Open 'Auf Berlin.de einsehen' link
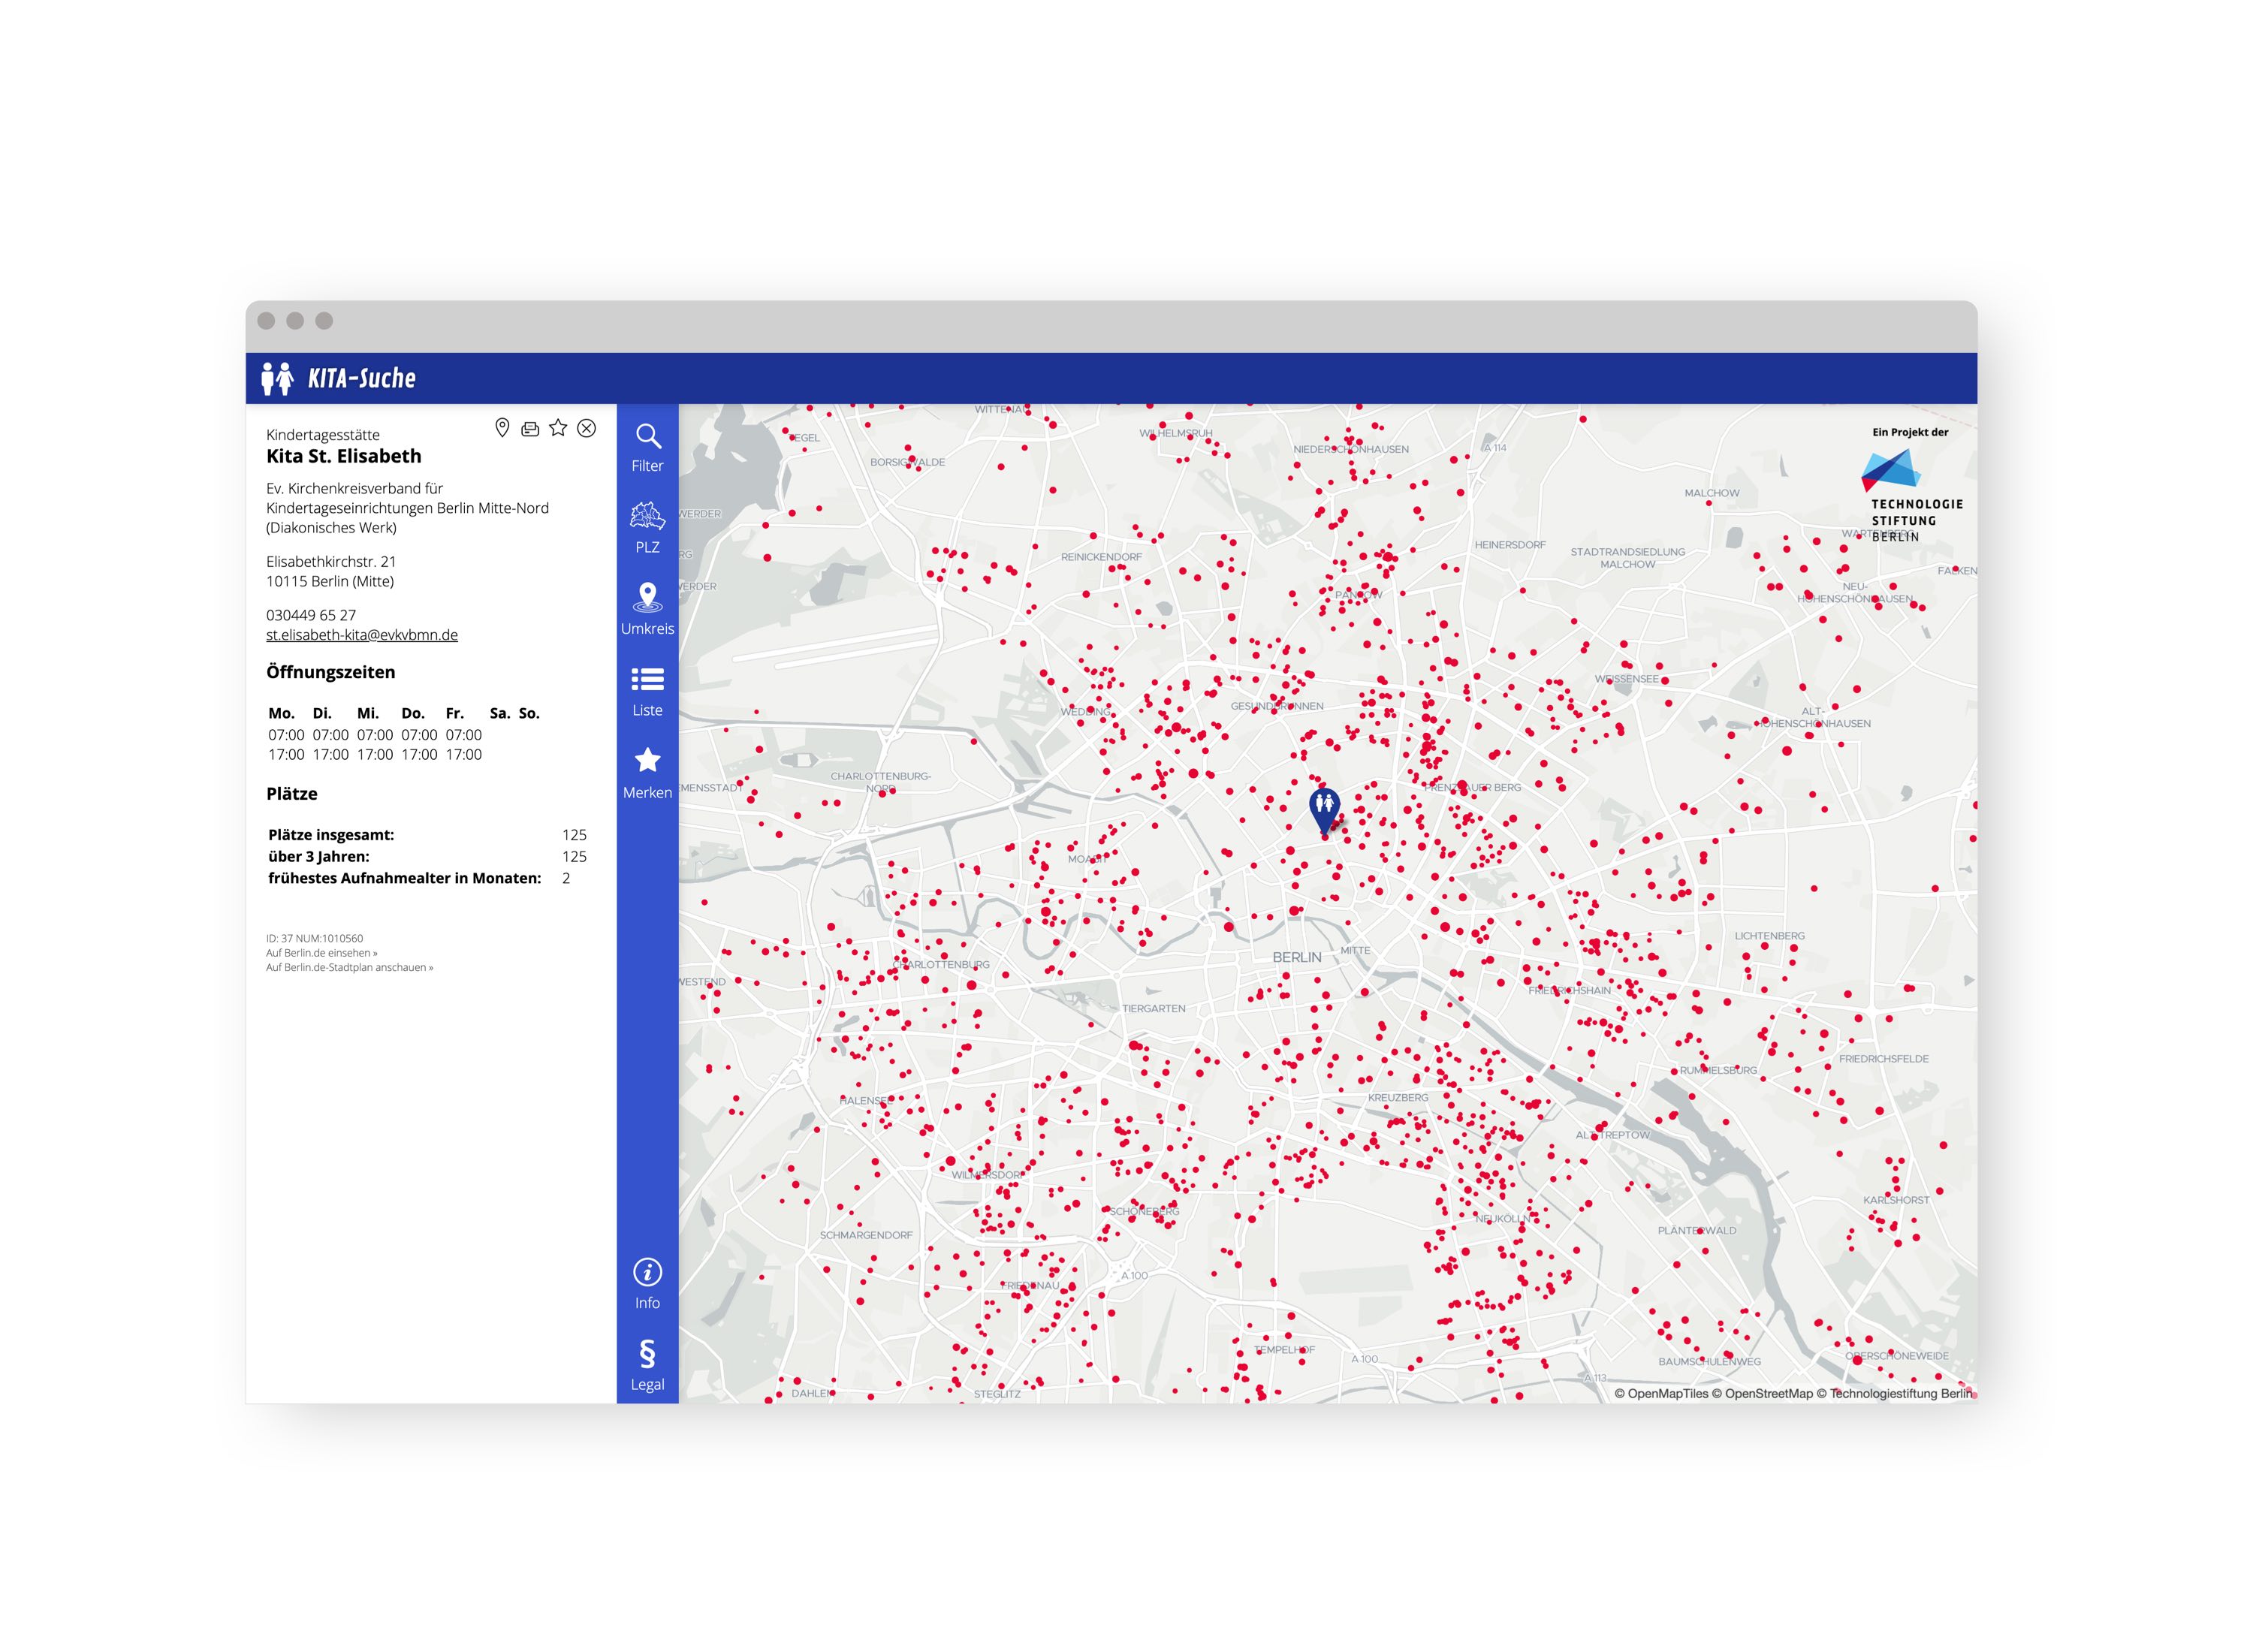 pos(322,953)
